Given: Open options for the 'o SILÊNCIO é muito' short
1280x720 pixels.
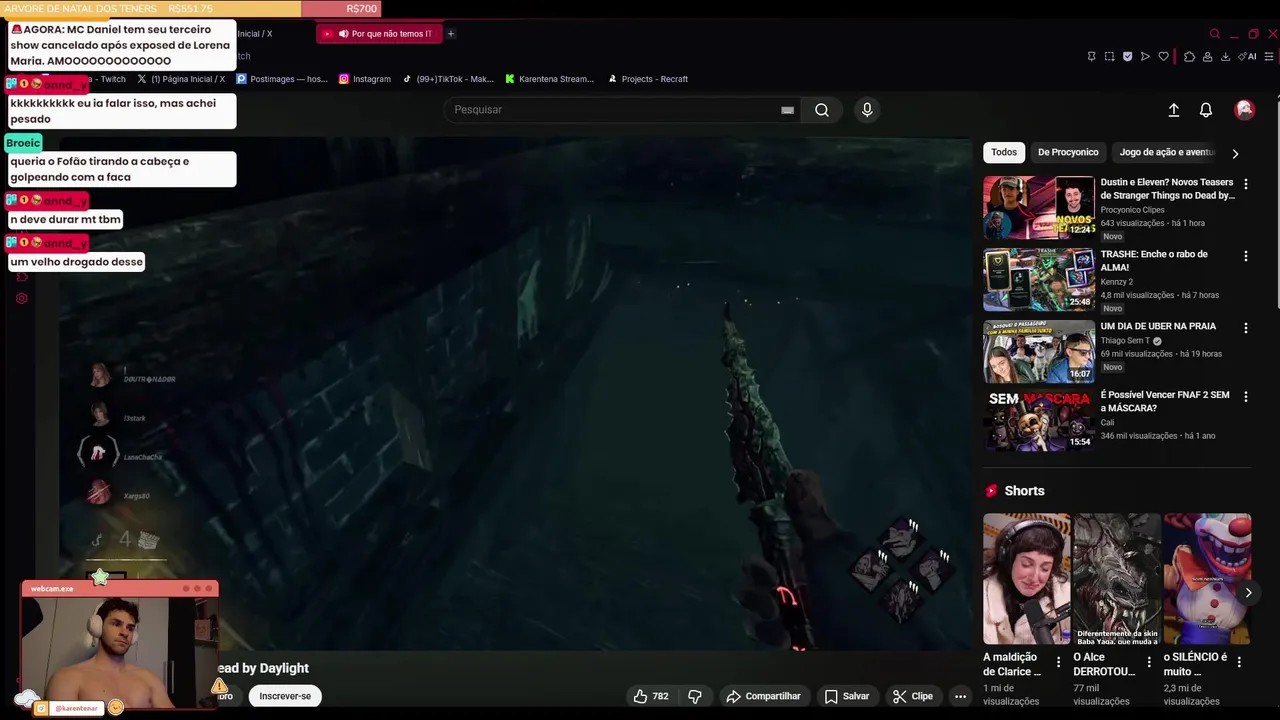Looking at the screenshot, I should click(x=1239, y=662).
